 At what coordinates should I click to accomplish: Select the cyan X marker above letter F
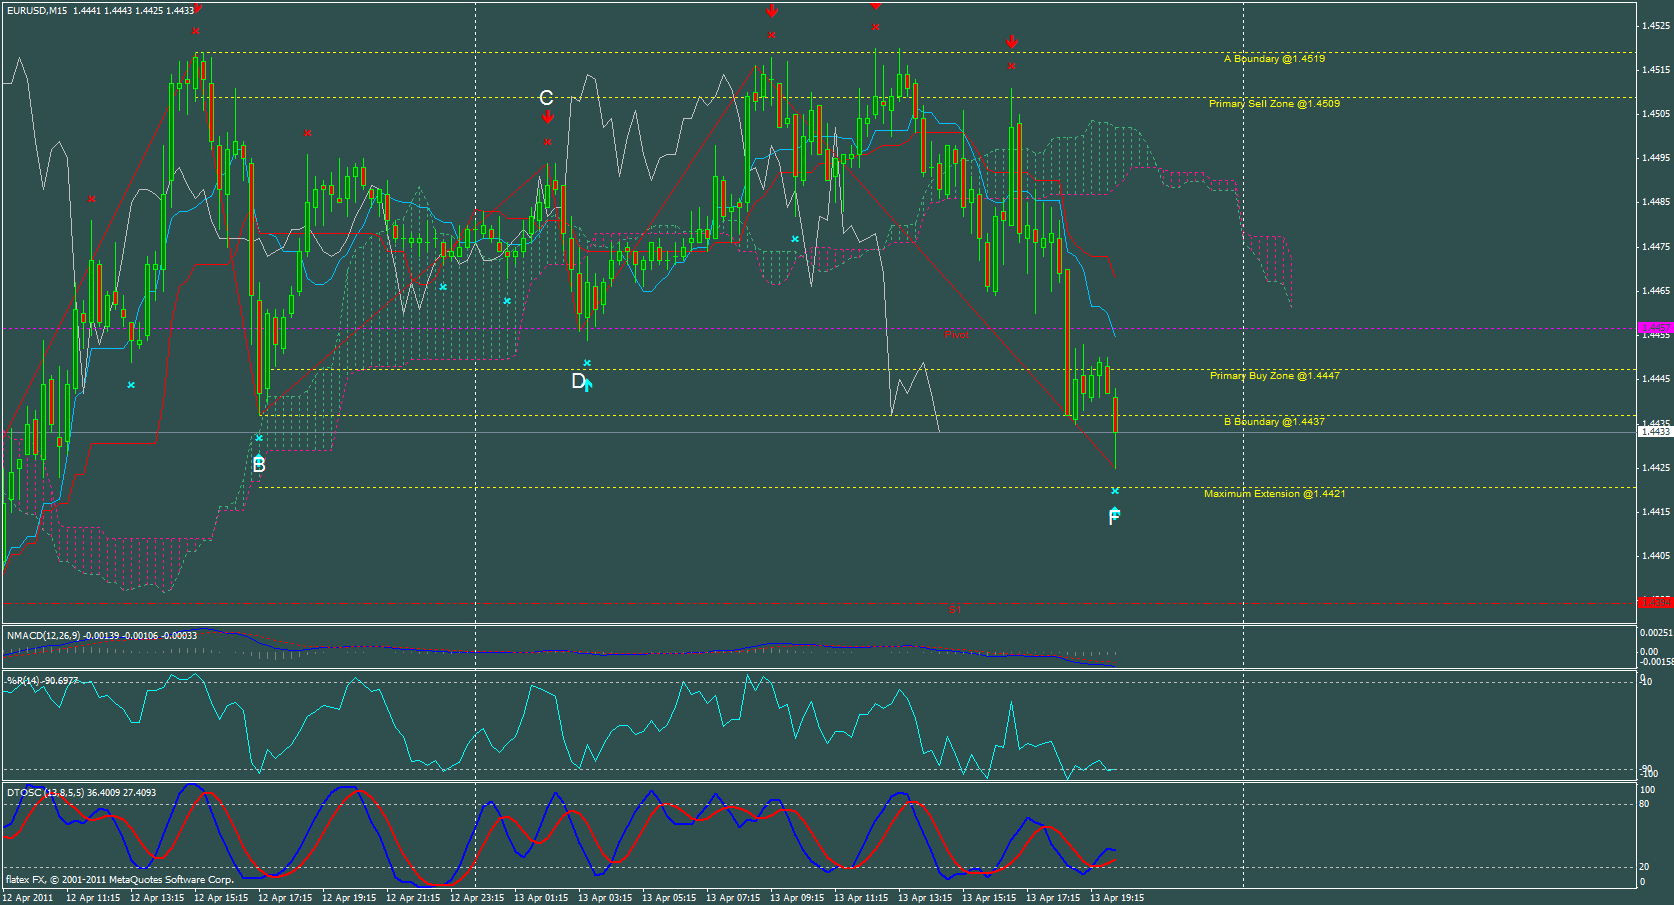(1114, 491)
